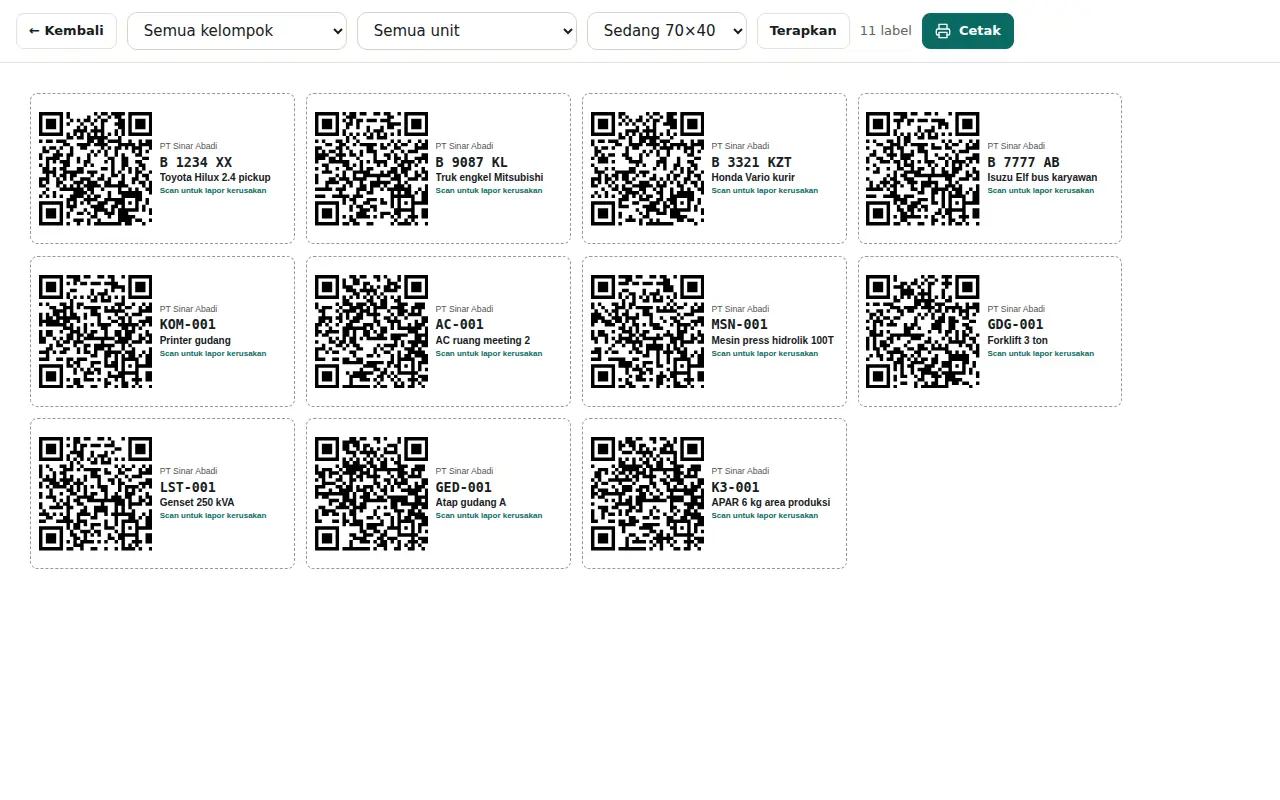1280x800 pixels.
Task: Print labels using the Cetak button
Action: tap(968, 31)
